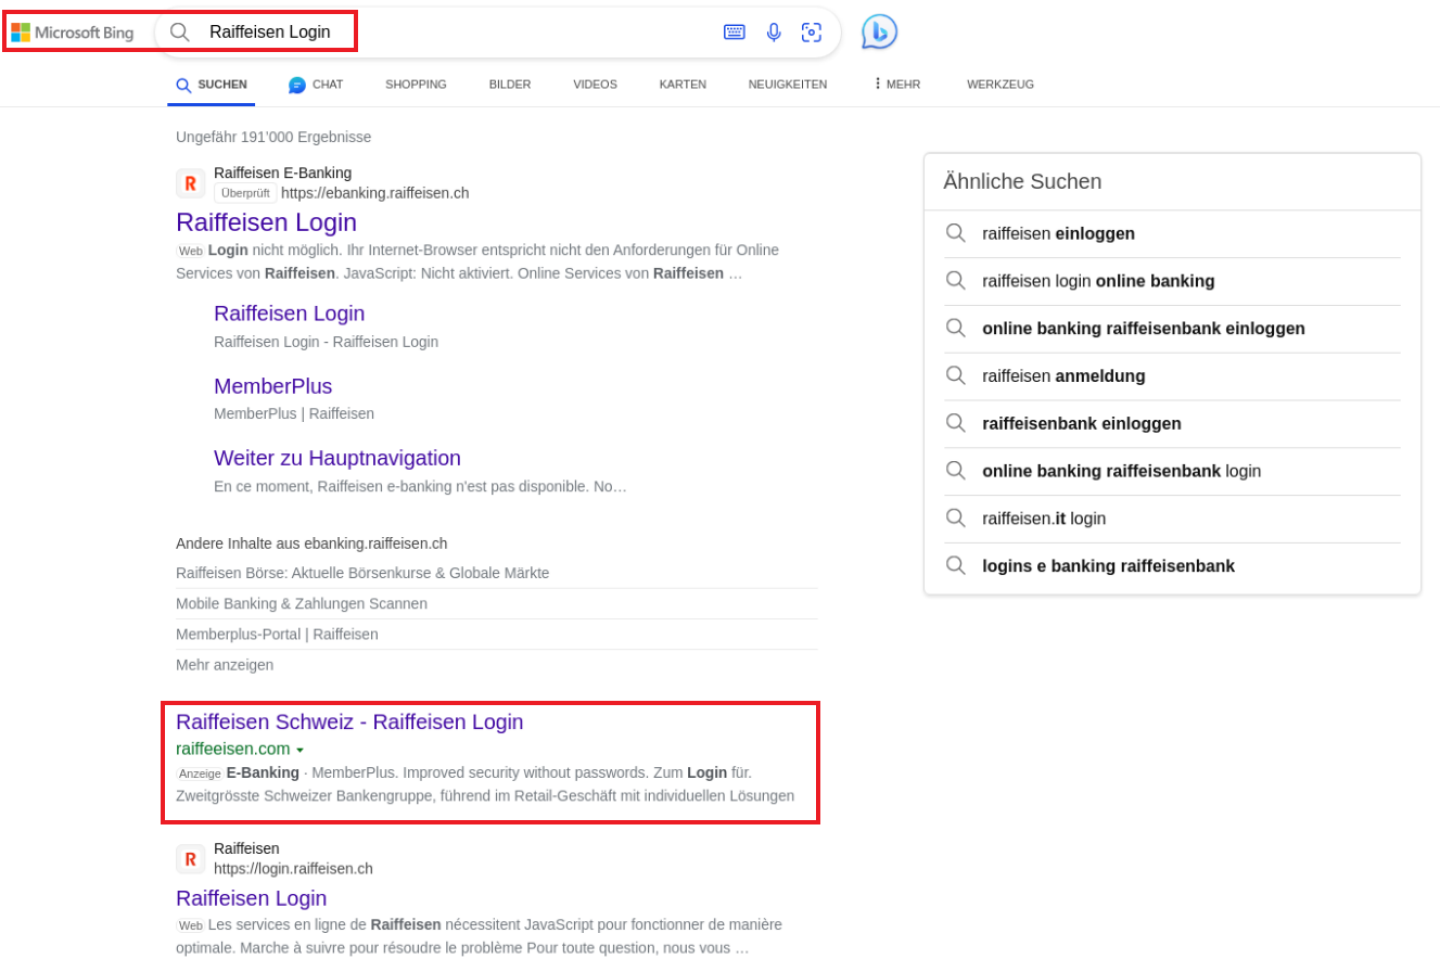Search suggestion 'raiffeisen.it login'
This screenshot has width=1440, height=959.
tap(1043, 518)
